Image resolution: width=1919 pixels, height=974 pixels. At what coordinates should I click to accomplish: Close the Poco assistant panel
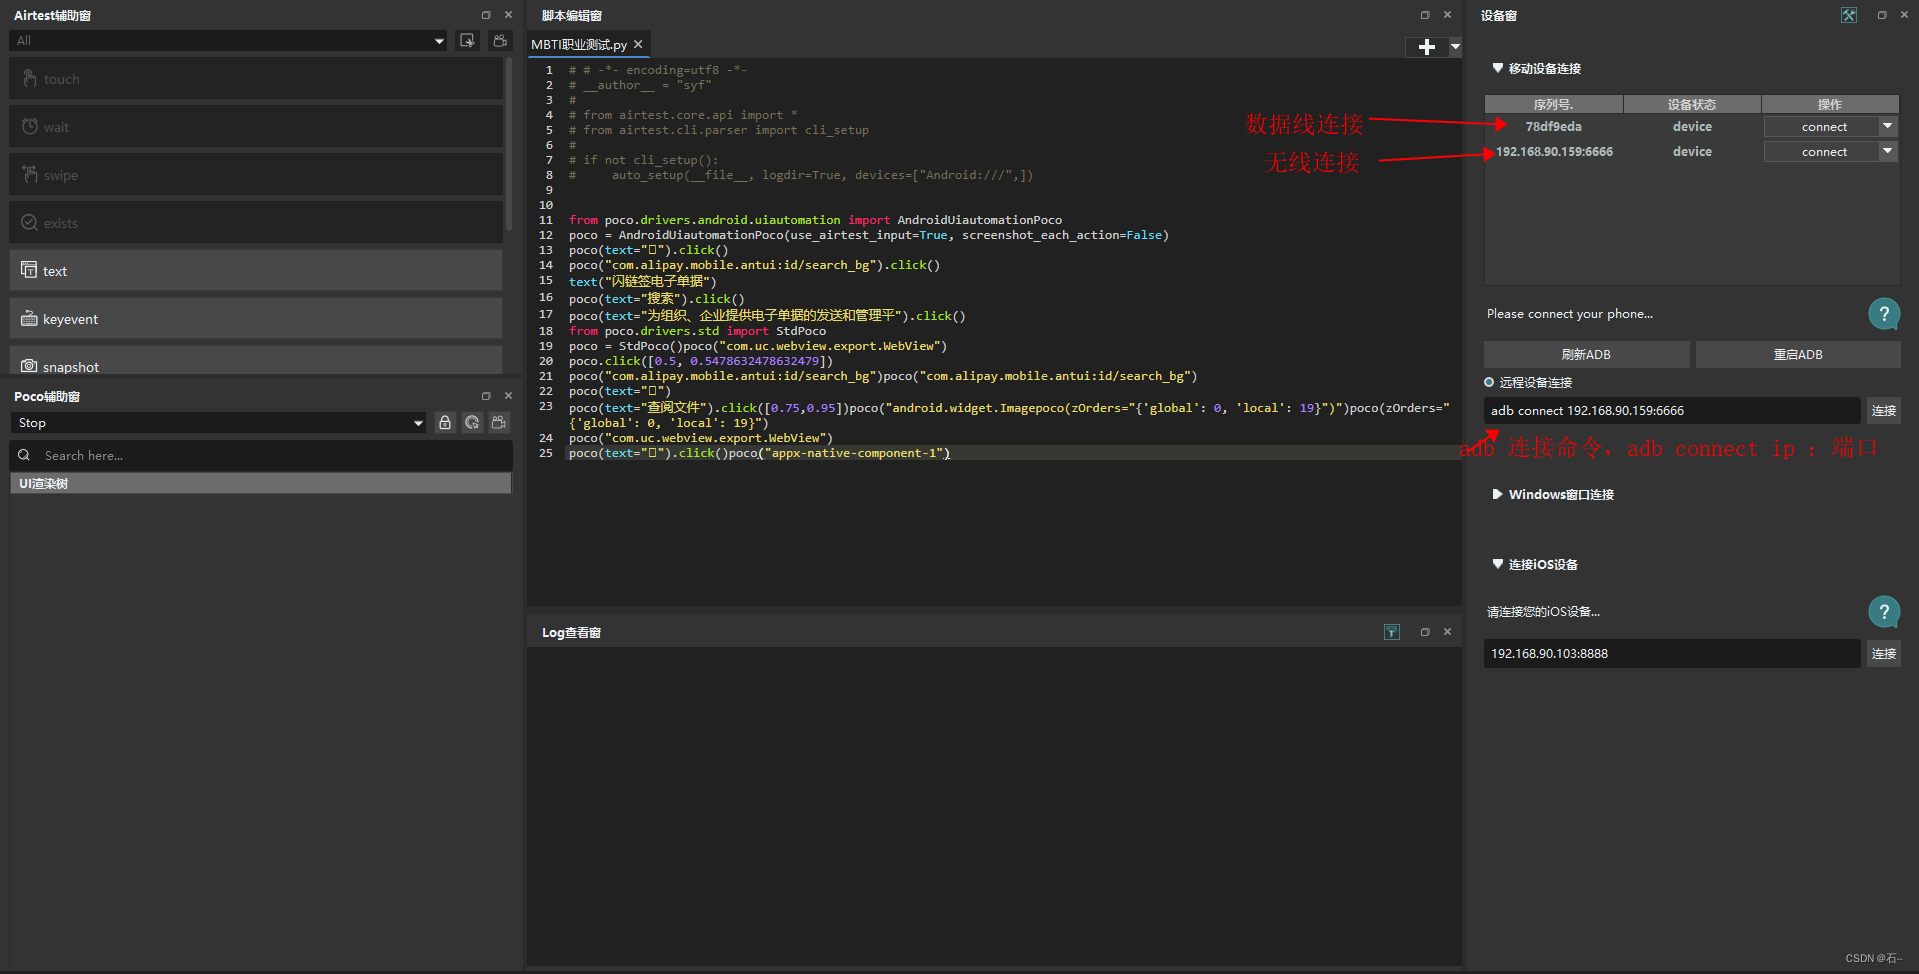[508, 396]
